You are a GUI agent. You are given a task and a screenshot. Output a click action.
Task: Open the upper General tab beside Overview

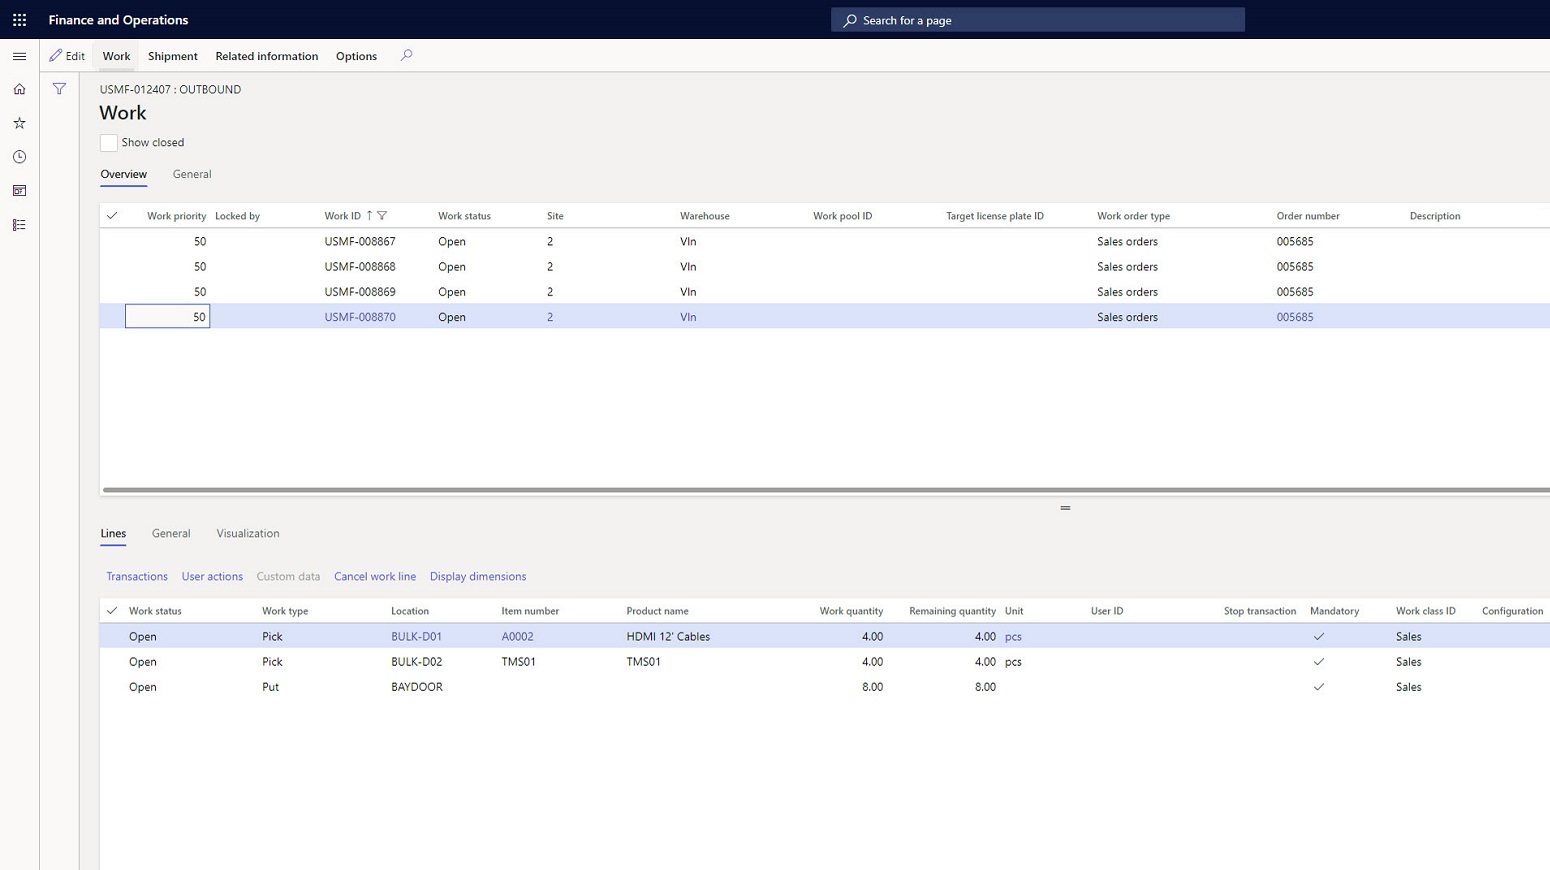(x=191, y=174)
